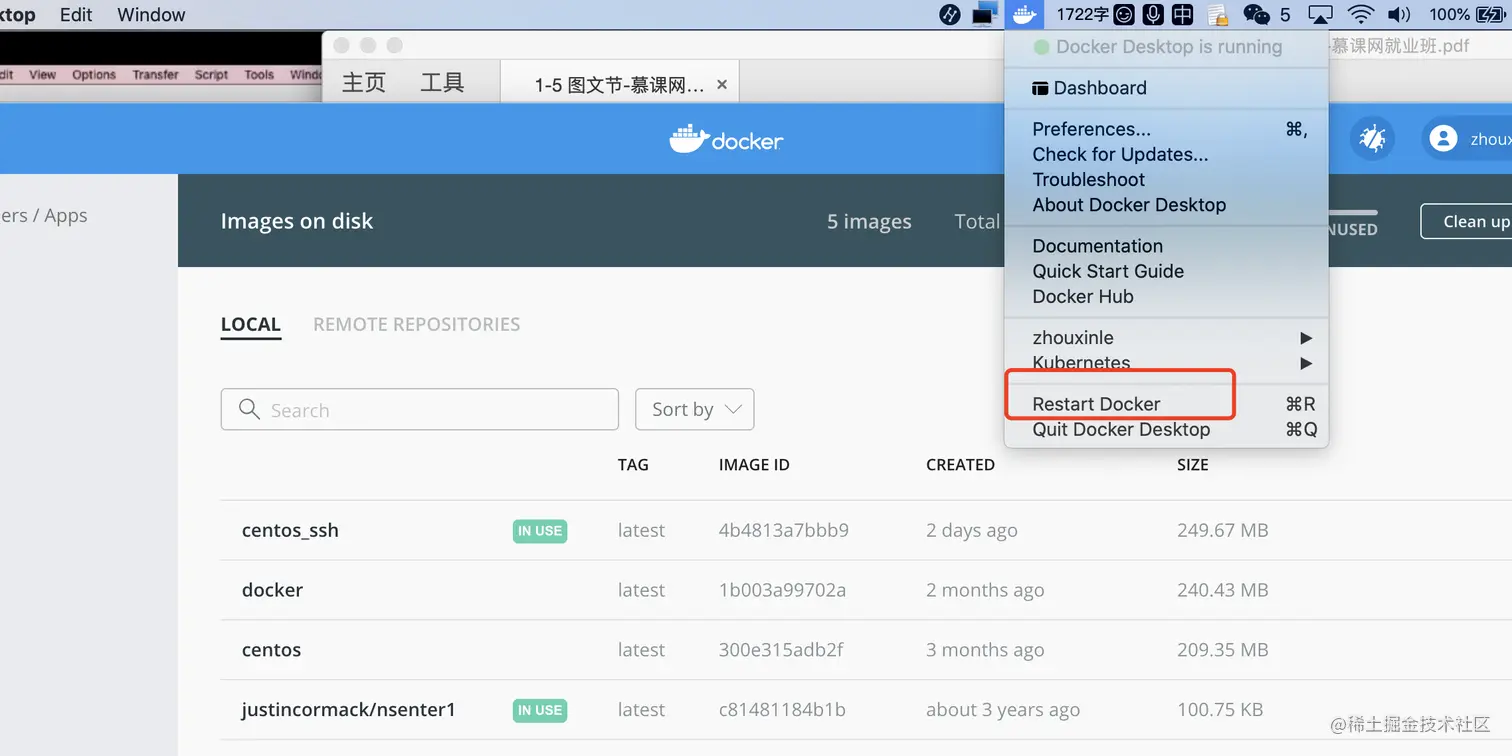
Task: Click the CREATED column header
Action: [960, 465]
